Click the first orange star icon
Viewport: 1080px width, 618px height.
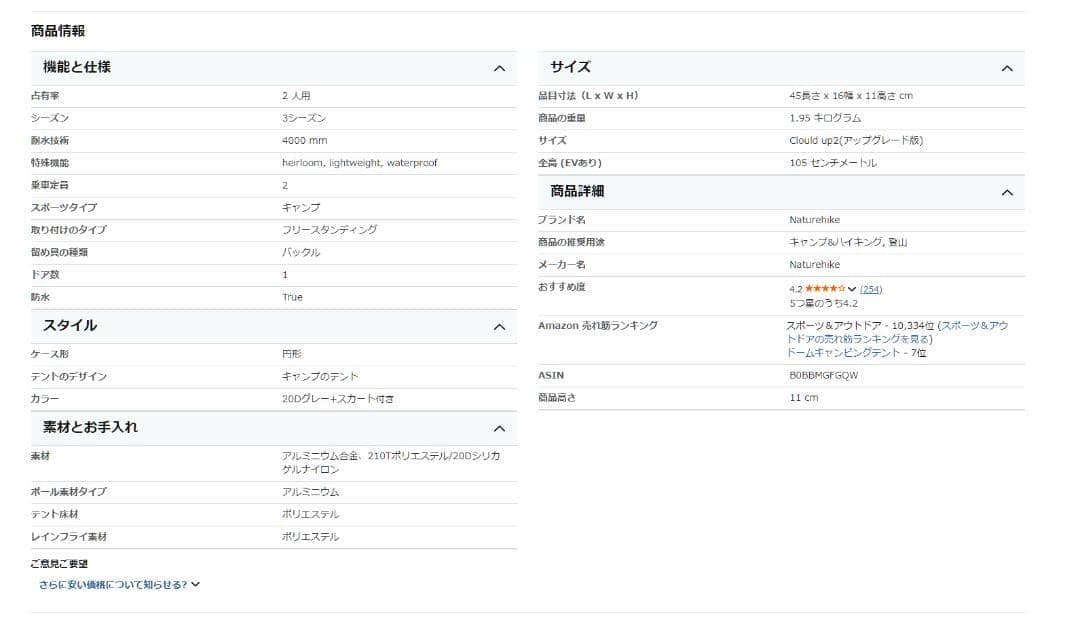(810, 289)
